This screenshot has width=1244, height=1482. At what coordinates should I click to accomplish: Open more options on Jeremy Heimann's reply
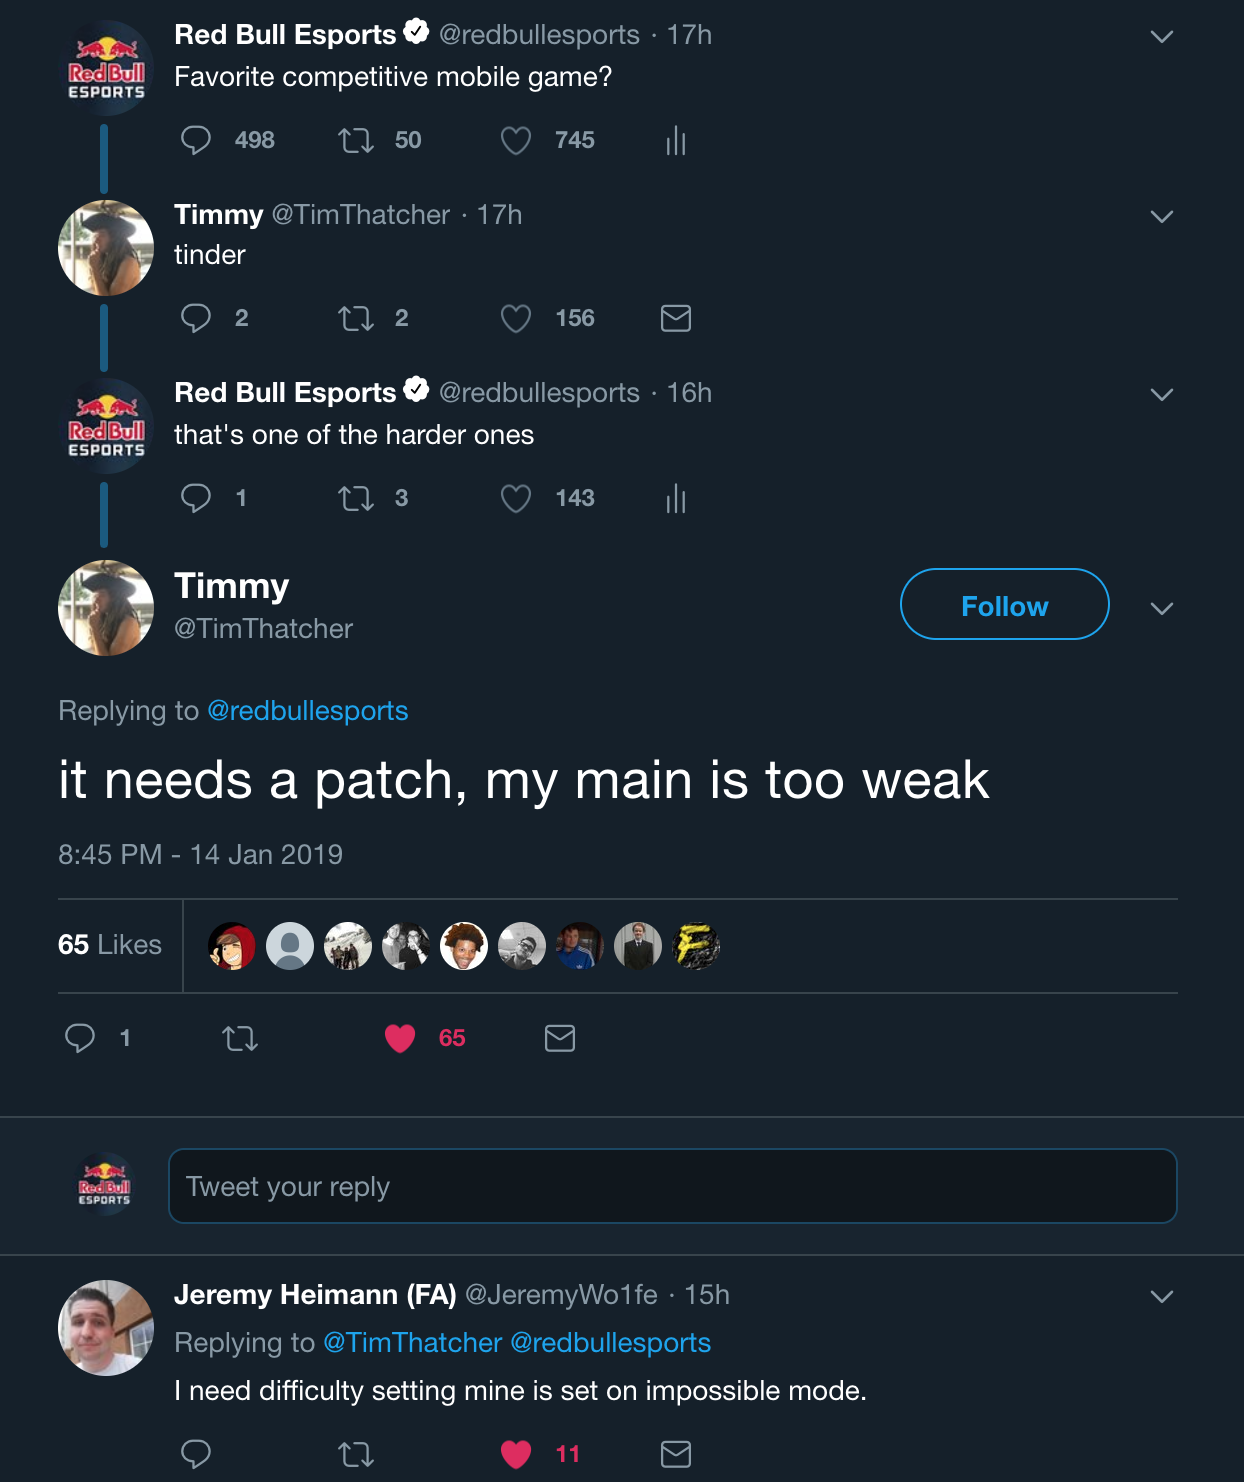[1161, 1296]
